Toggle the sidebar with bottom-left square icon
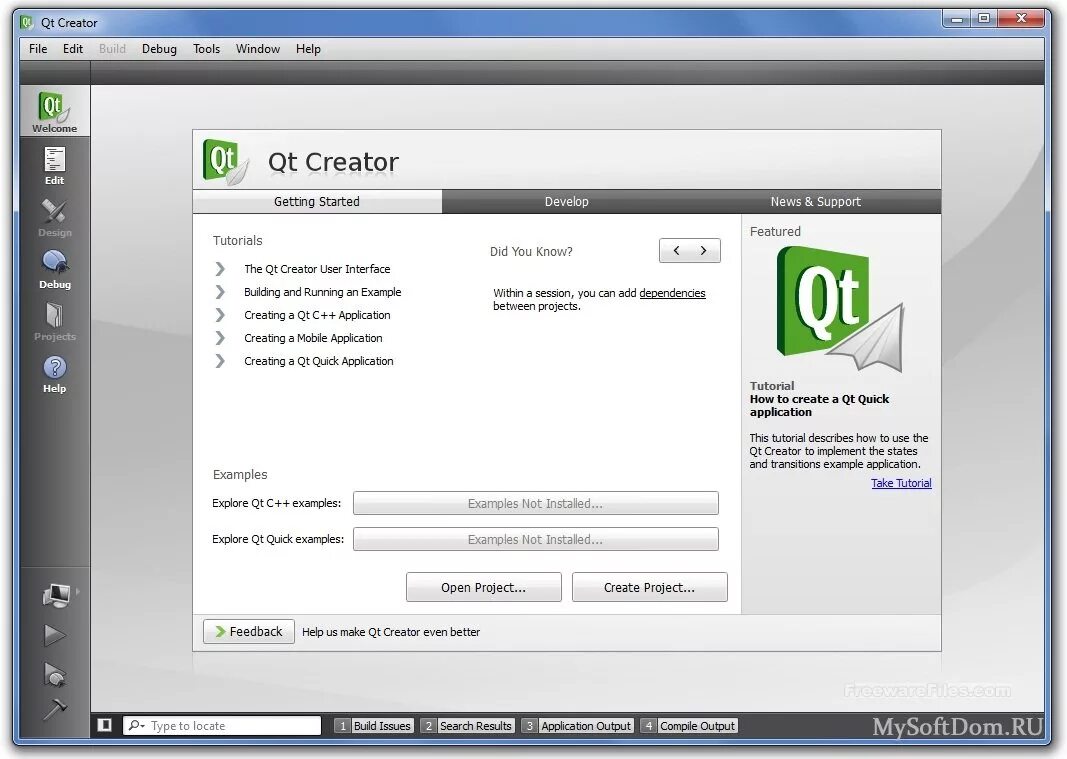Image resolution: width=1067 pixels, height=759 pixels. tap(105, 725)
